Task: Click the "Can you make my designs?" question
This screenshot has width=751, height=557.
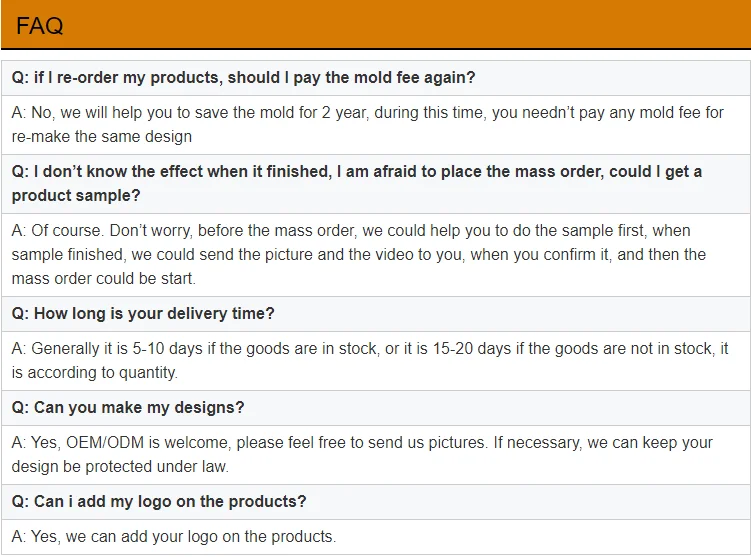Action: 127,407
